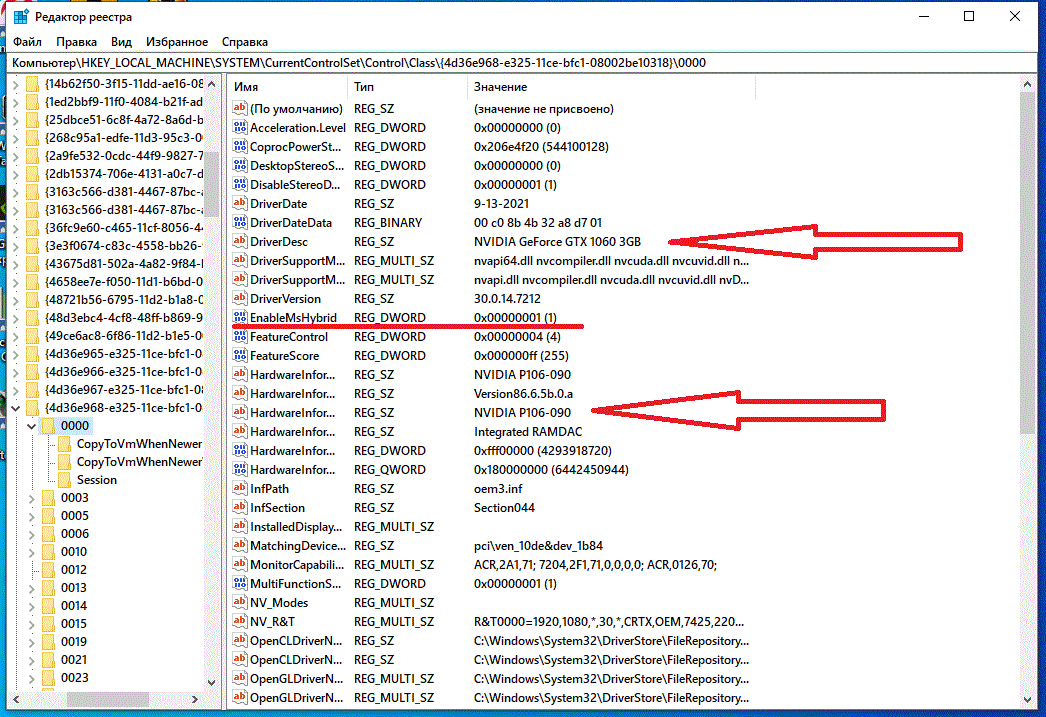This screenshot has height=717, width=1046.
Task: Click the icon next to Acceleration.Level
Action: pyautogui.click(x=239, y=127)
